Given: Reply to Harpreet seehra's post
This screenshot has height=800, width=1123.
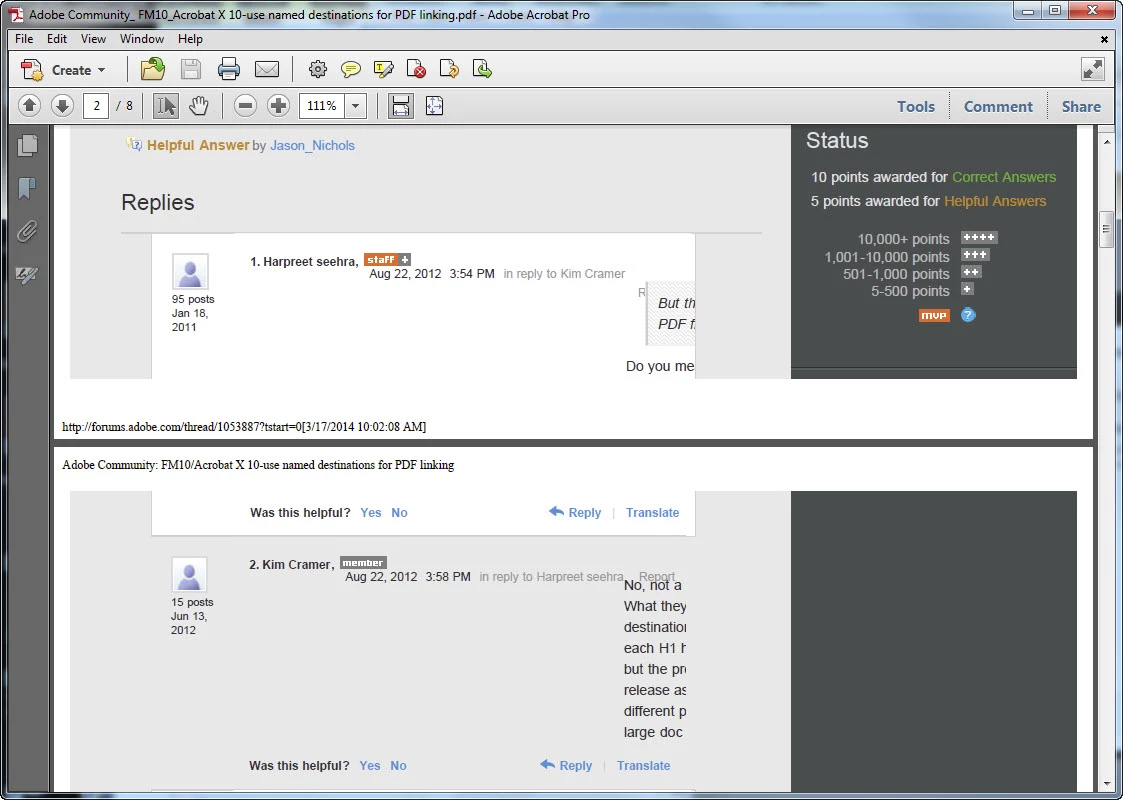Looking at the screenshot, I should [x=575, y=512].
